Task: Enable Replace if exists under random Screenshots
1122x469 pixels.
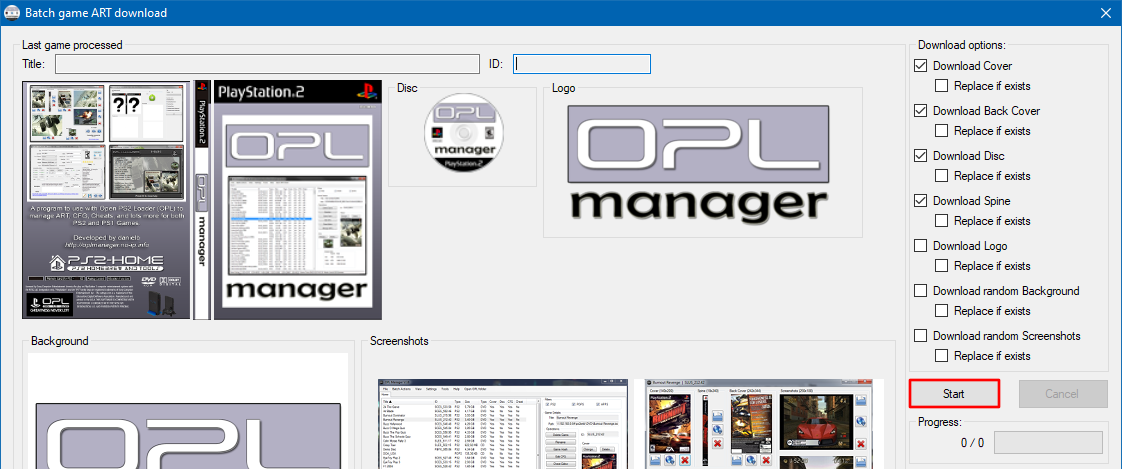Action: [942, 357]
